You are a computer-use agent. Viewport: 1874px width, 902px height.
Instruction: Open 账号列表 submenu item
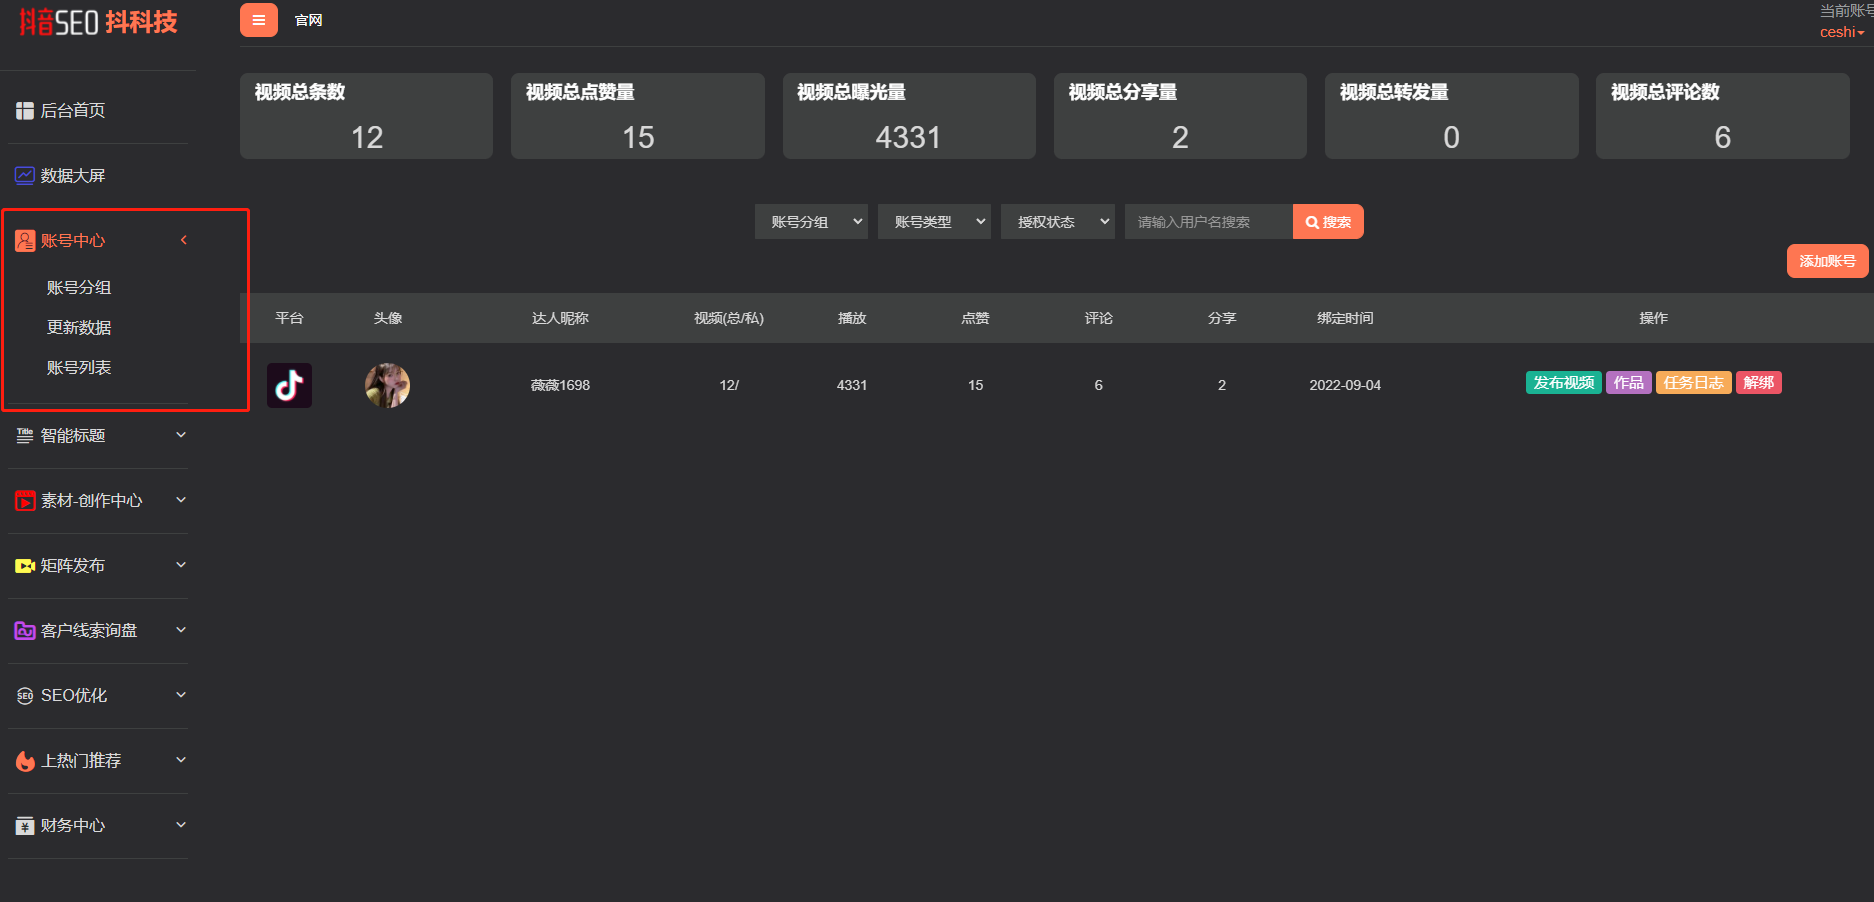pyautogui.click(x=79, y=368)
